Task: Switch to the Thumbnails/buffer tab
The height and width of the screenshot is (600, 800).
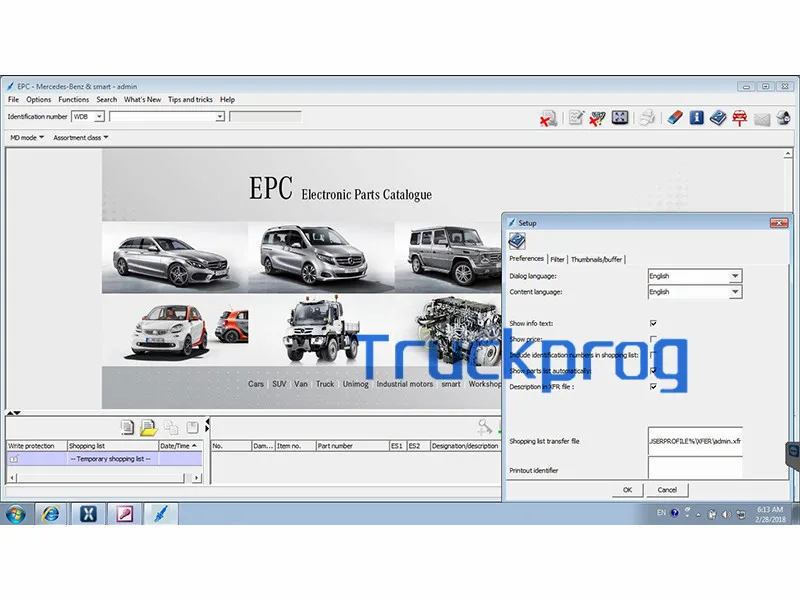Action: (x=596, y=259)
